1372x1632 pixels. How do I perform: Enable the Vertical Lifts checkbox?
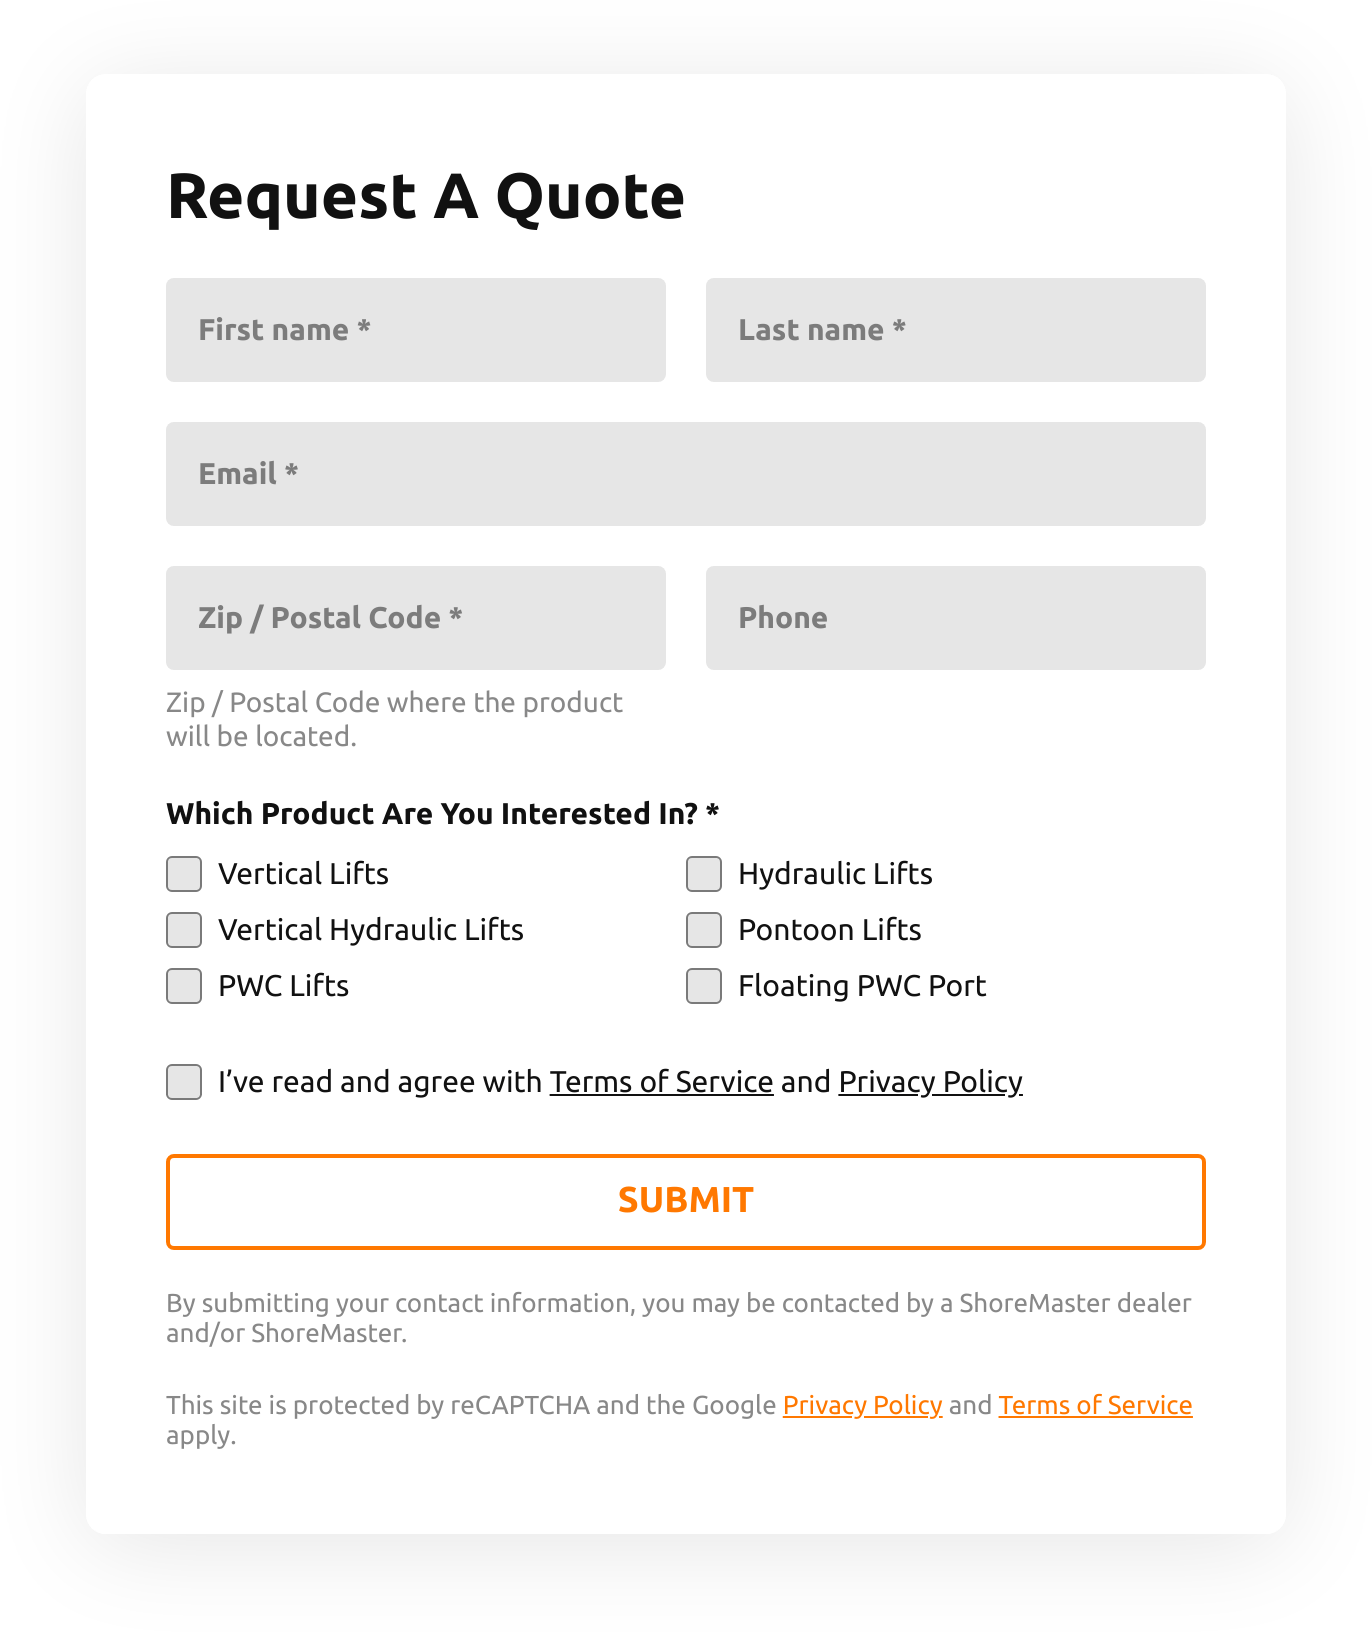pyautogui.click(x=183, y=874)
